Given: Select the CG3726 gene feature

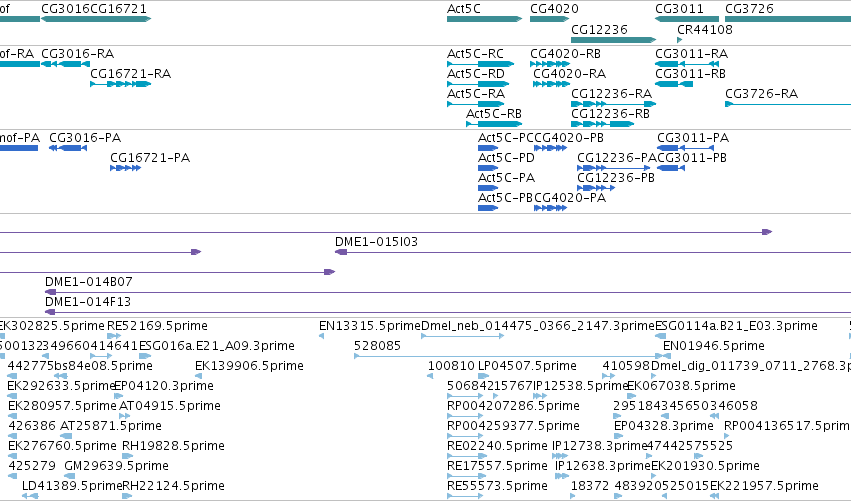Looking at the screenshot, I should pyautogui.click(x=788, y=19).
